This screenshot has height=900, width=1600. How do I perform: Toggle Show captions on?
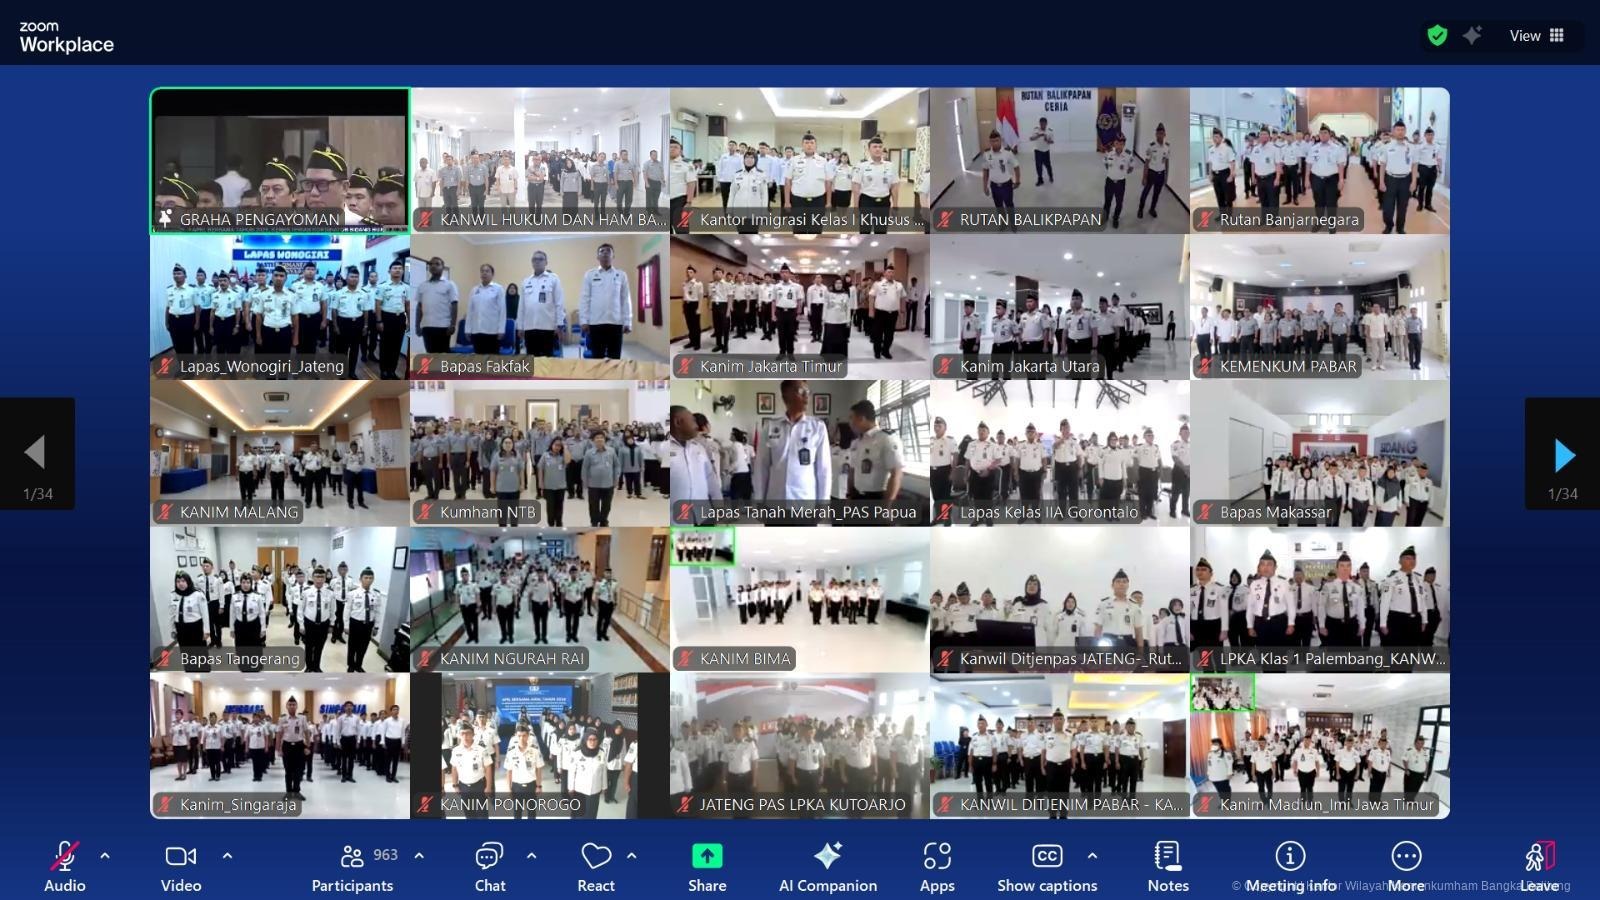(x=1047, y=857)
